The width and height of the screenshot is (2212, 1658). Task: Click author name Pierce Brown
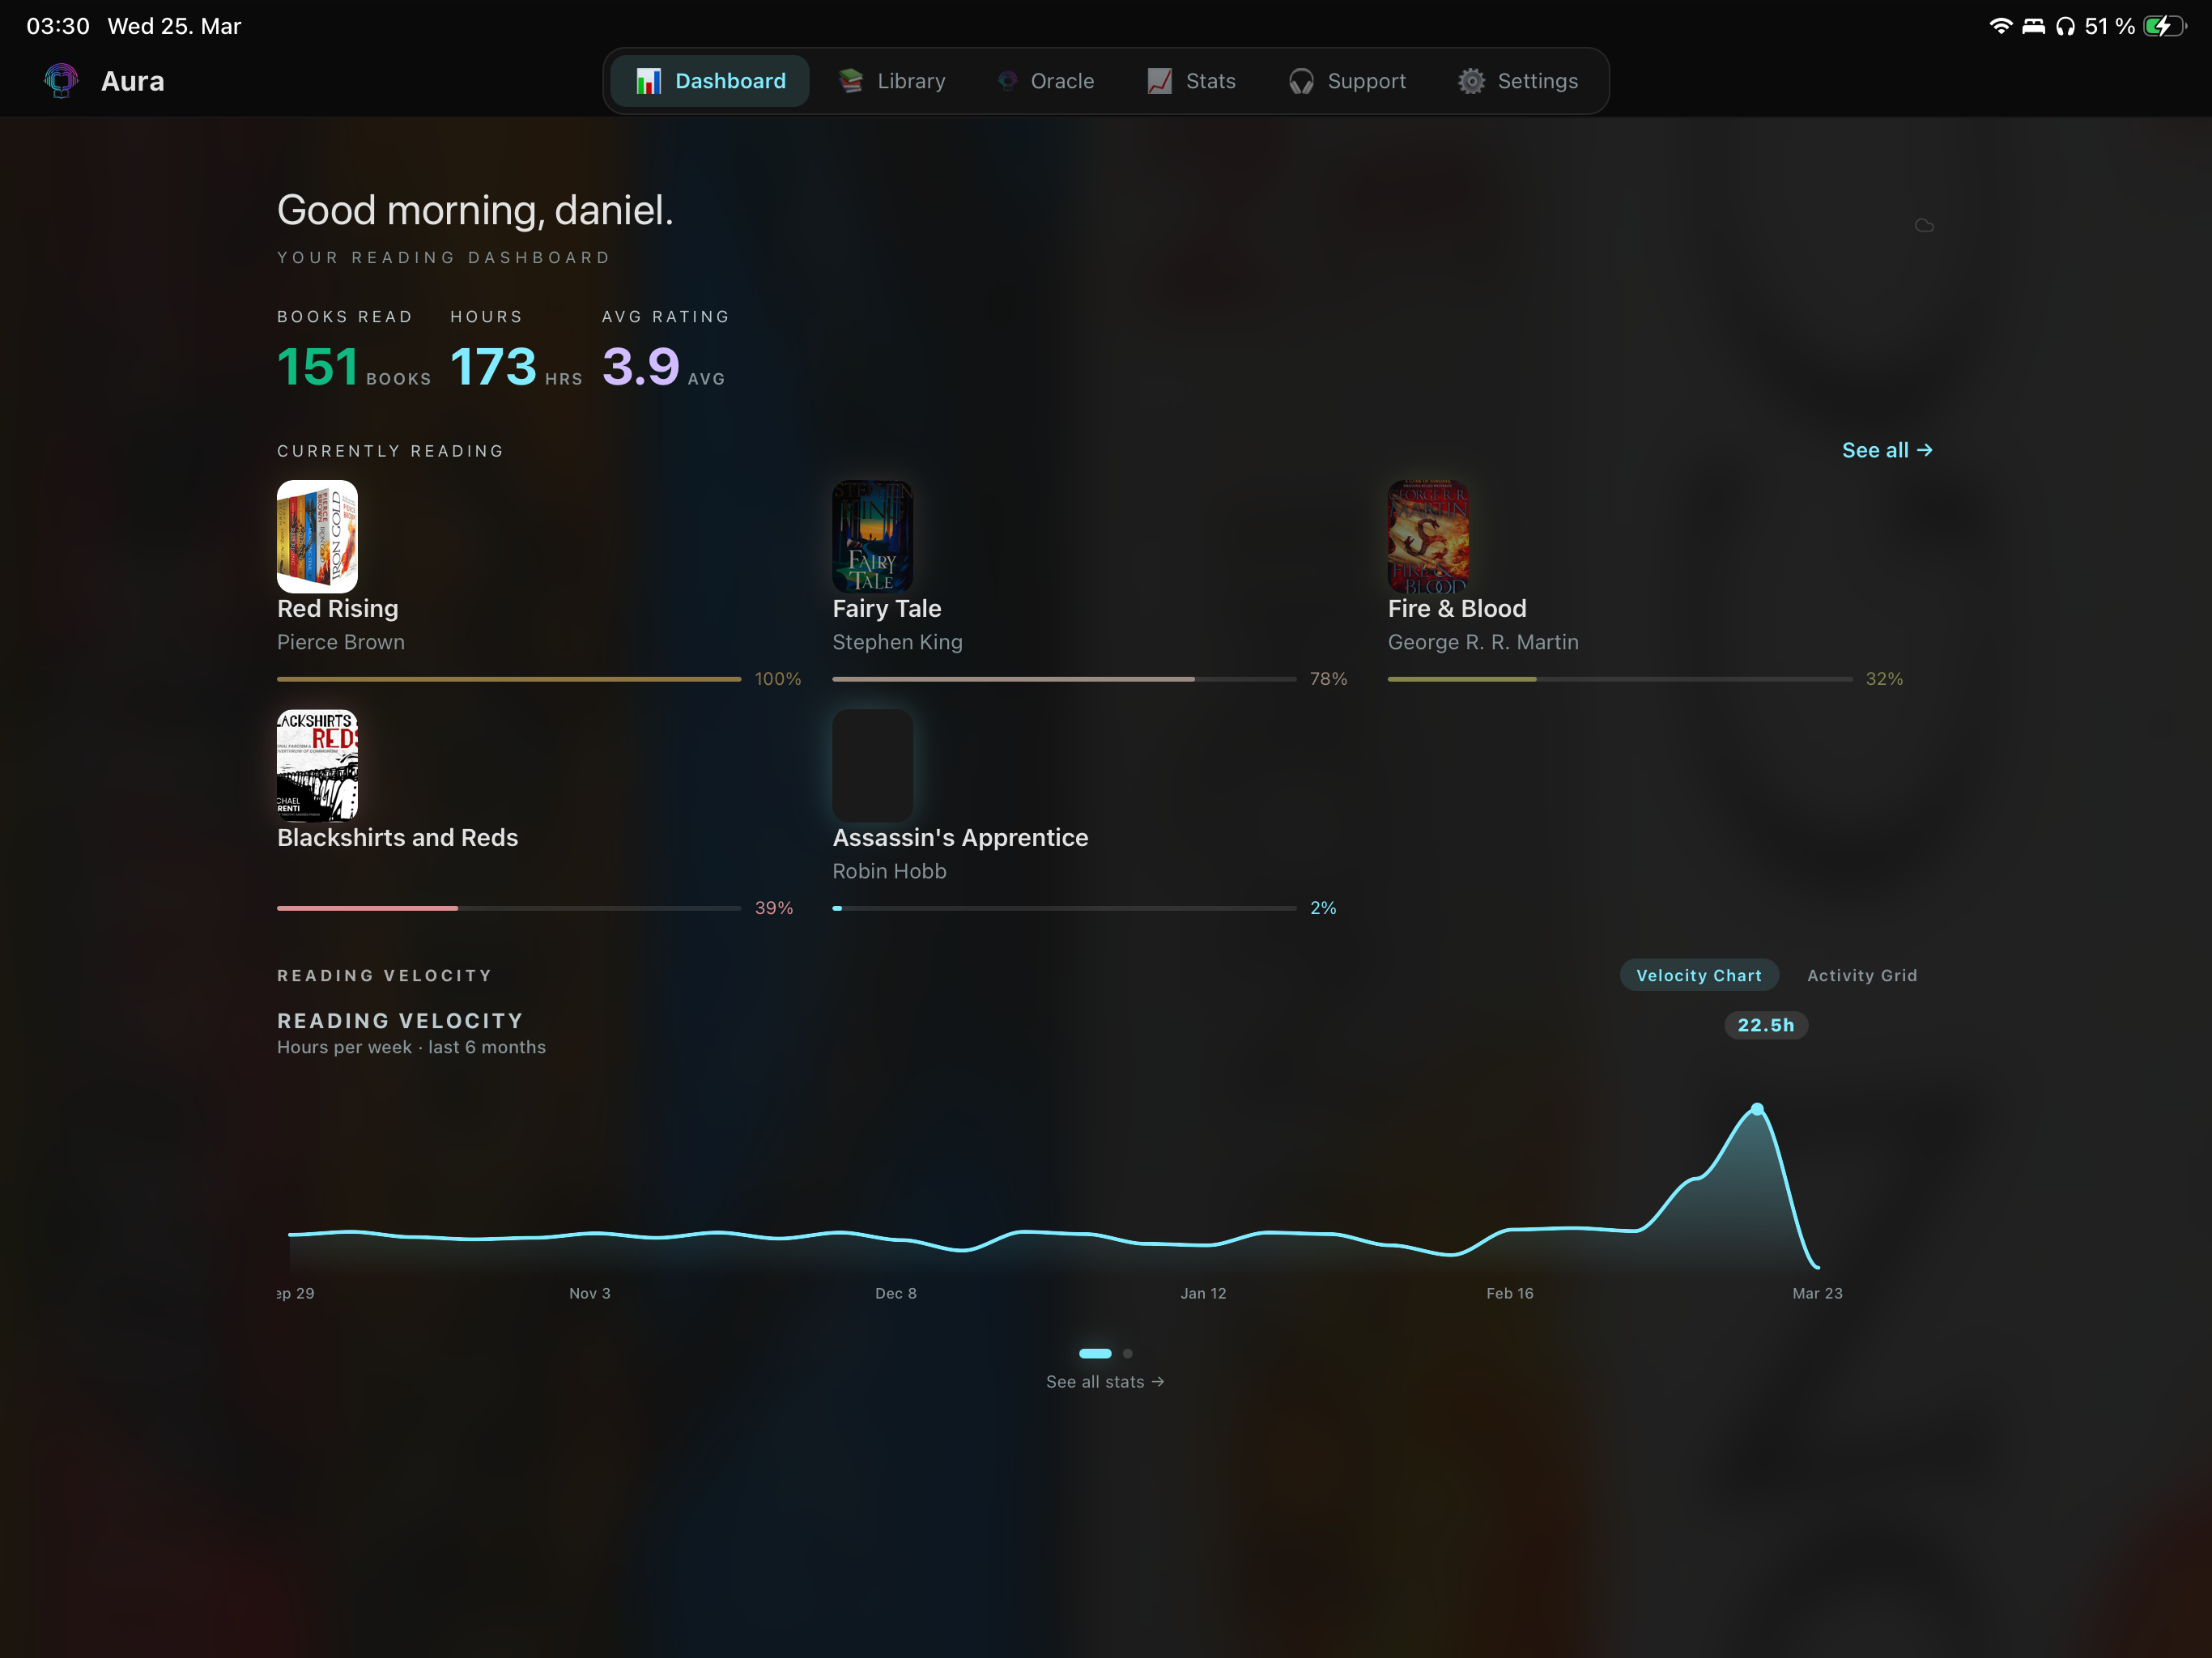341,642
